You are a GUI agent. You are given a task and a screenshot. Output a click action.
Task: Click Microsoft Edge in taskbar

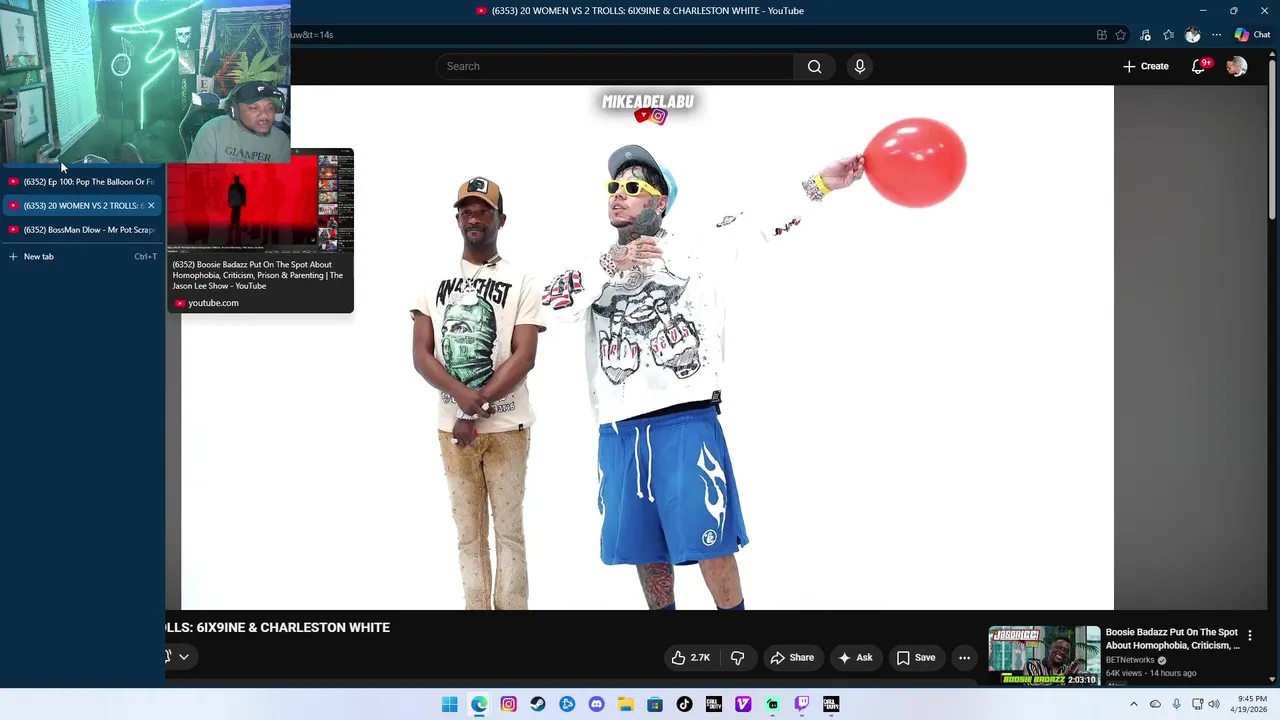click(x=479, y=704)
